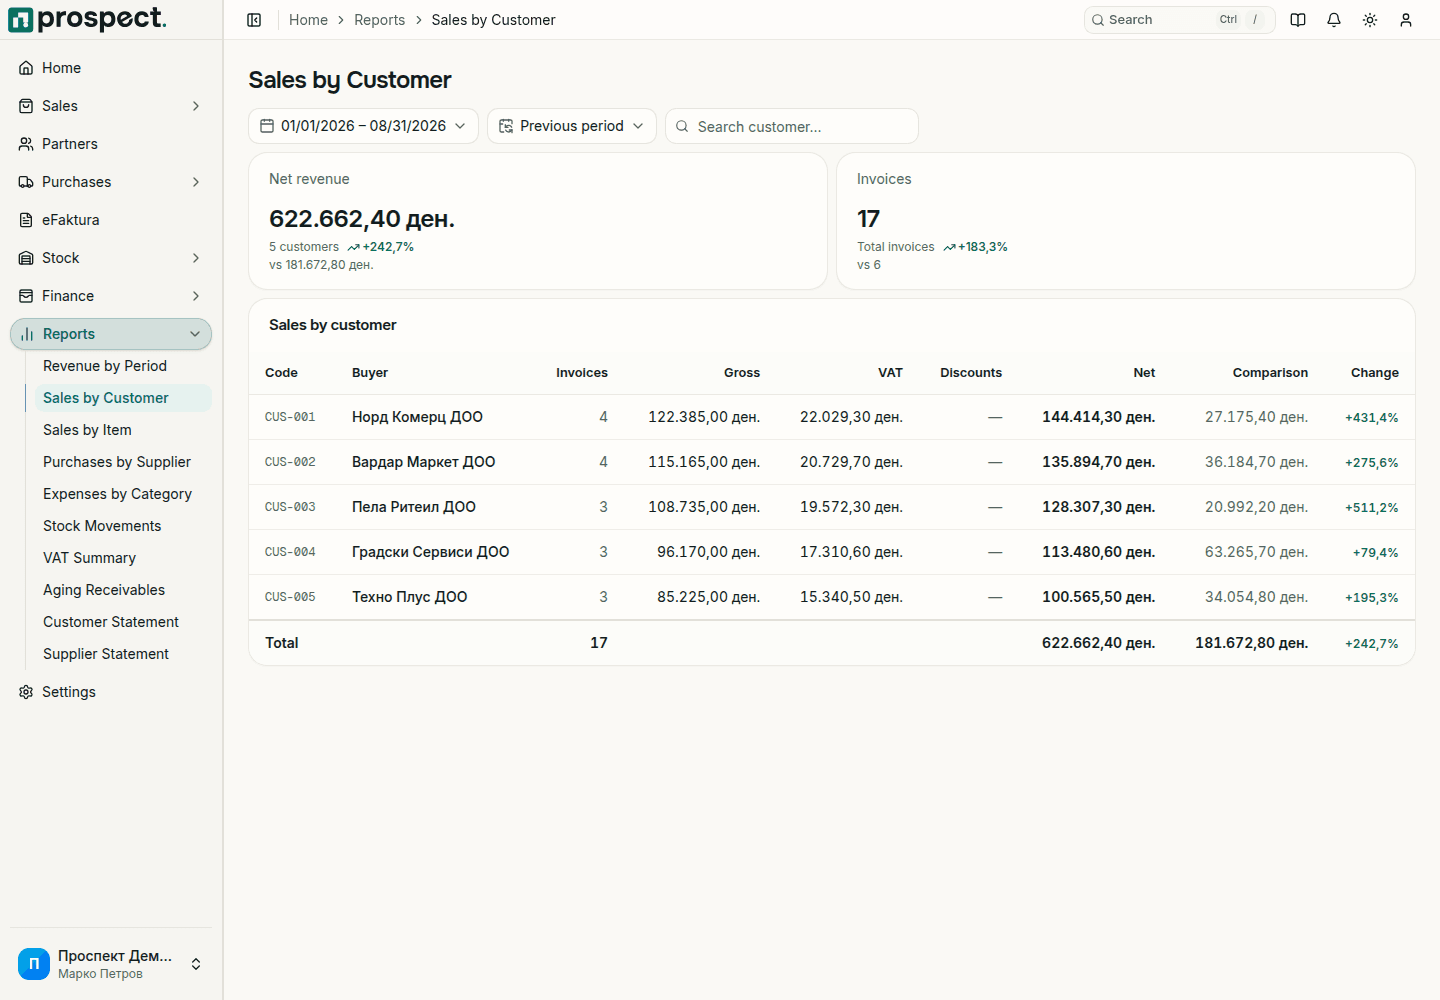This screenshot has width=1440, height=1000.
Task: Open Partners in the sidebar
Action: click(111, 144)
